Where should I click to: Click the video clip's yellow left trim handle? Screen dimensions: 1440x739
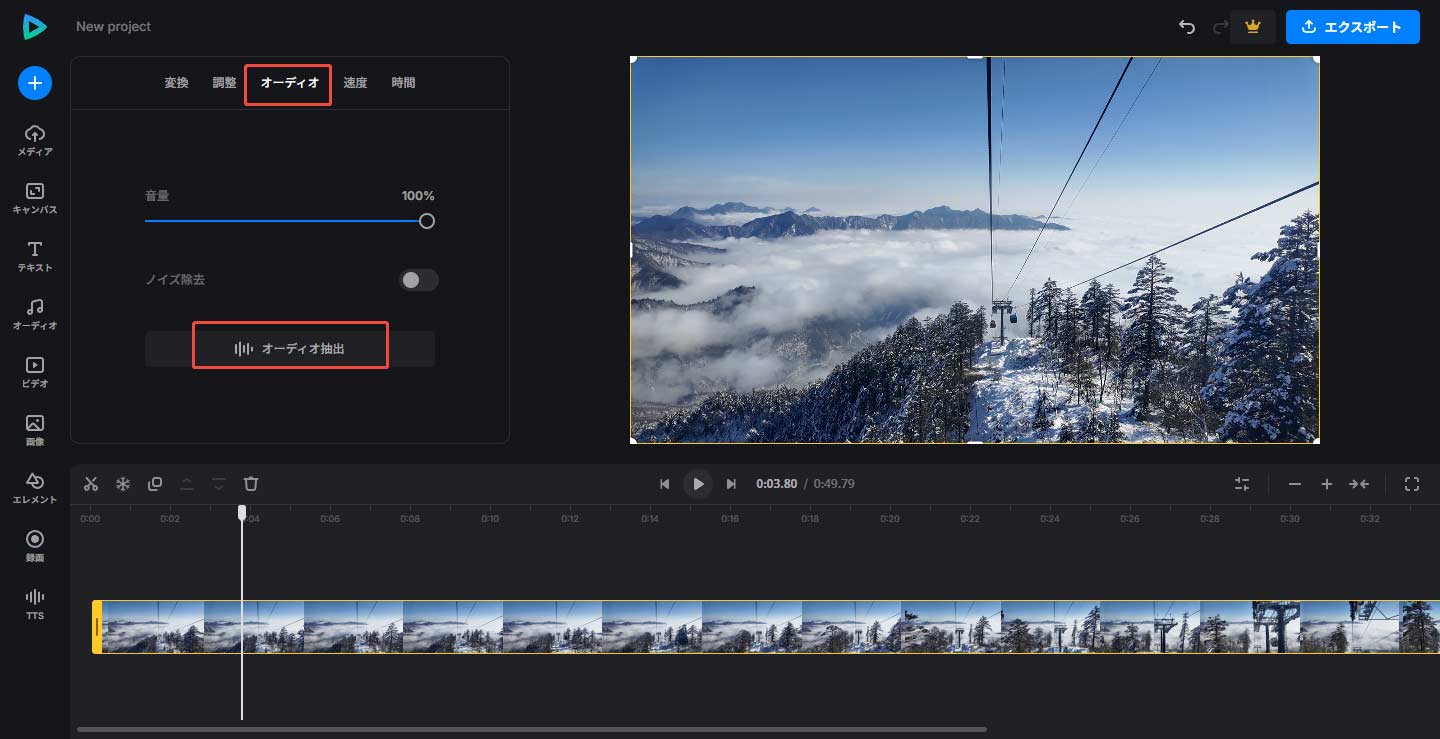(97, 627)
